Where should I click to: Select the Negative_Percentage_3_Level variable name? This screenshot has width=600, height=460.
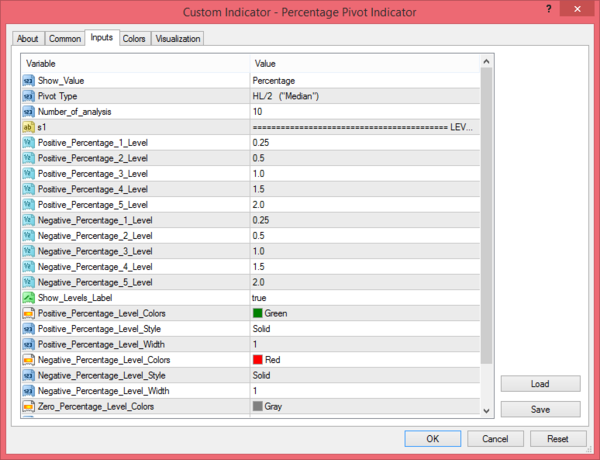click(x=95, y=251)
